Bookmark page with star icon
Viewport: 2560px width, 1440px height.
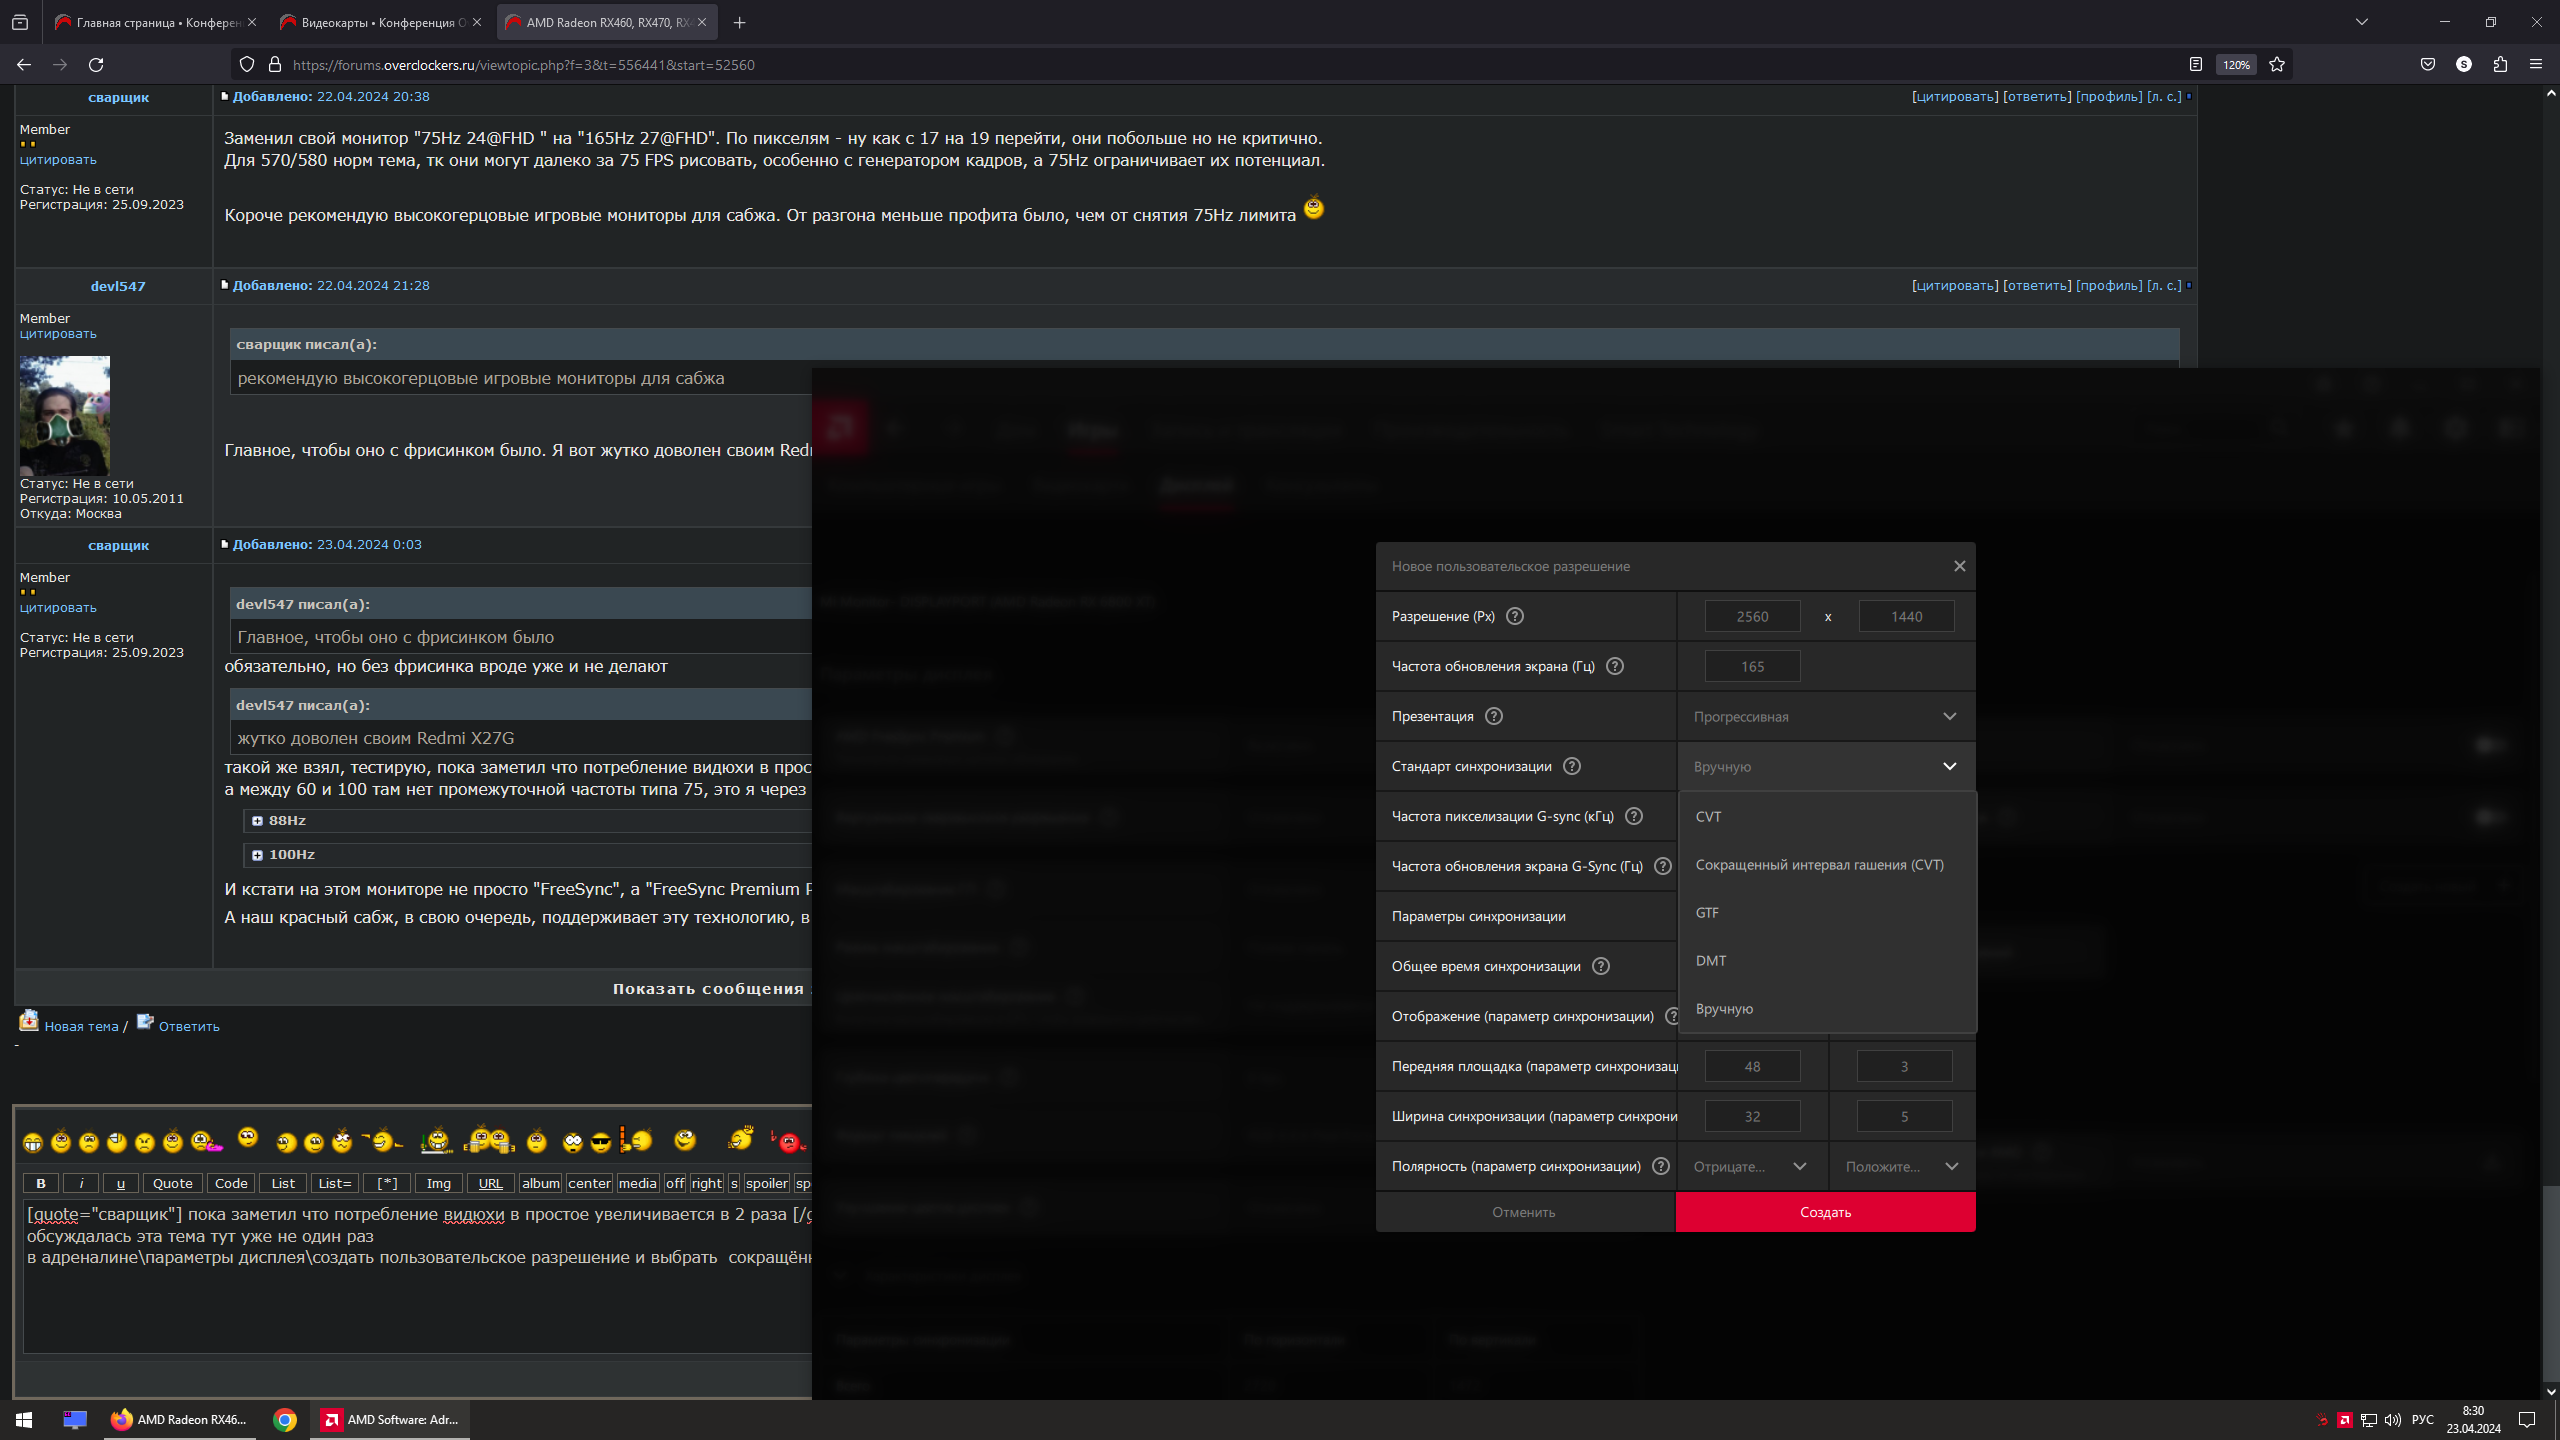(2277, 65)
